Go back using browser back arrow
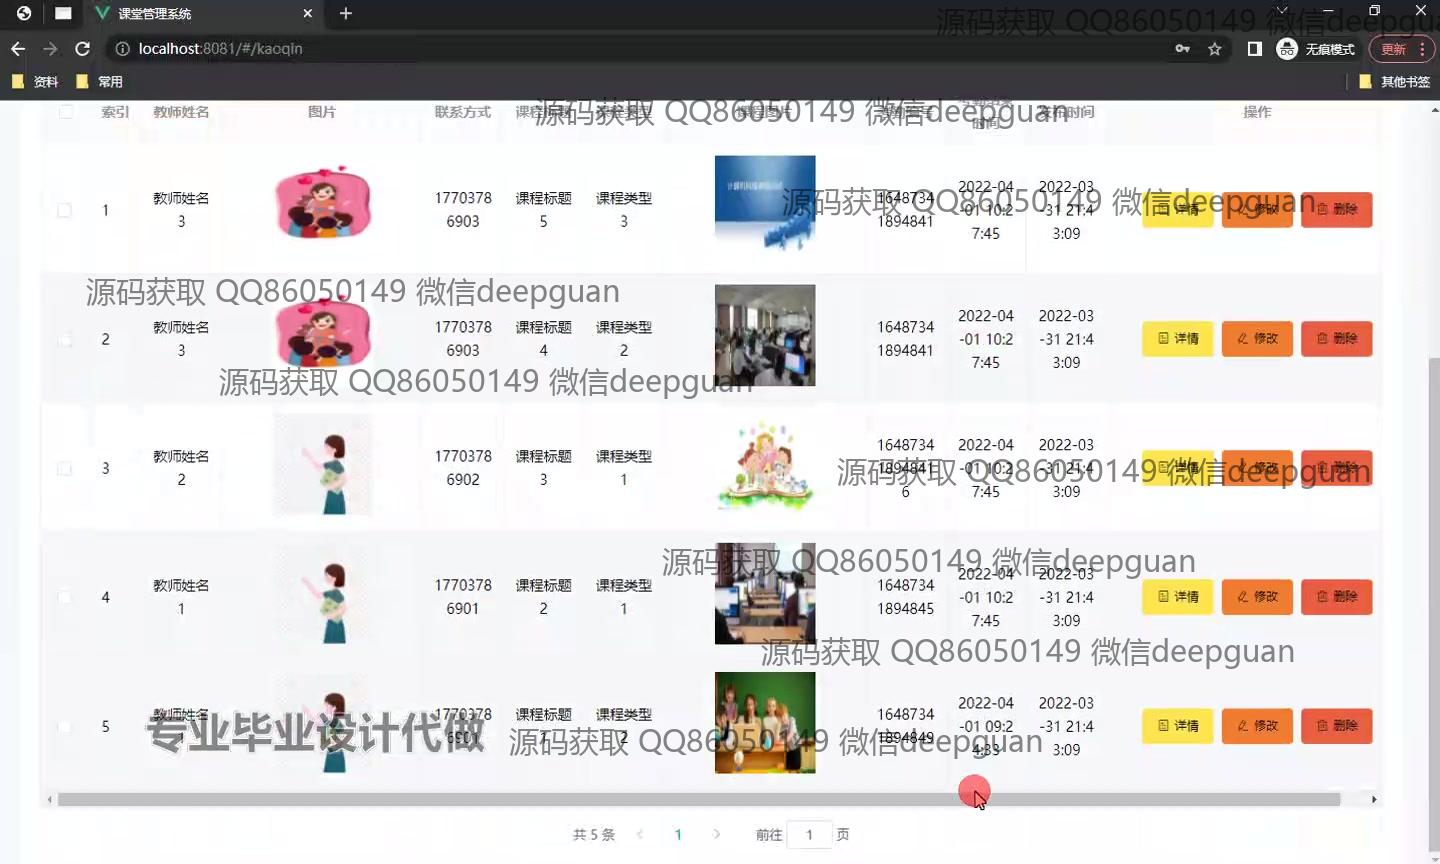The width and height of the screenshot is (1440, 864). (x=18, y=49)
